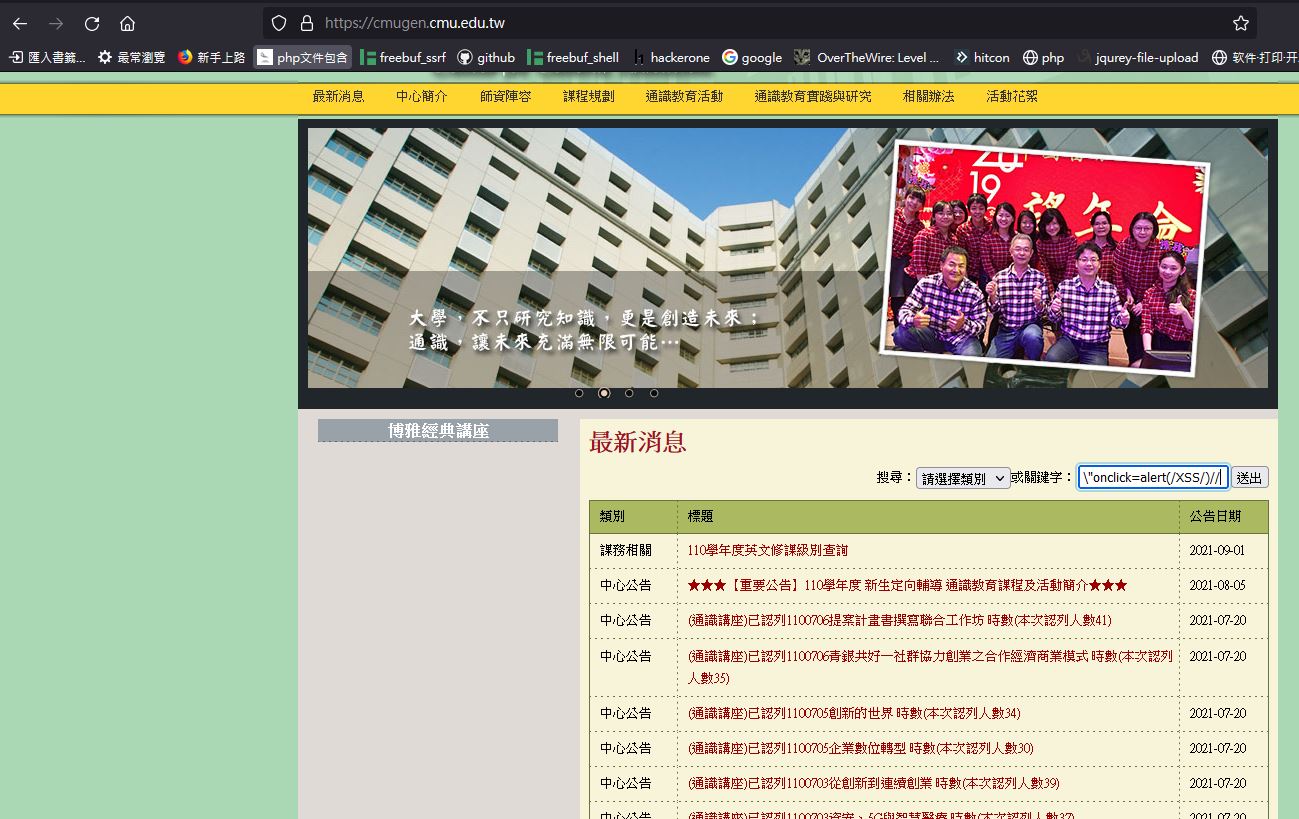1299x819 pixels.
Task: Open the hitcon bookmark
Action: (982, 57)
